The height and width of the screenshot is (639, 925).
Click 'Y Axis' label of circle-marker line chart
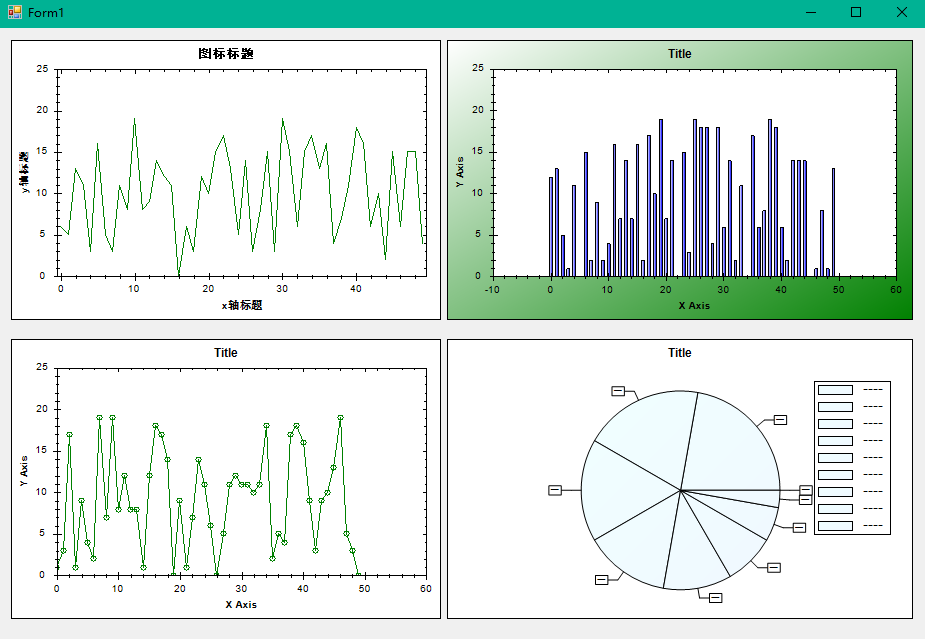pos(24,471)
